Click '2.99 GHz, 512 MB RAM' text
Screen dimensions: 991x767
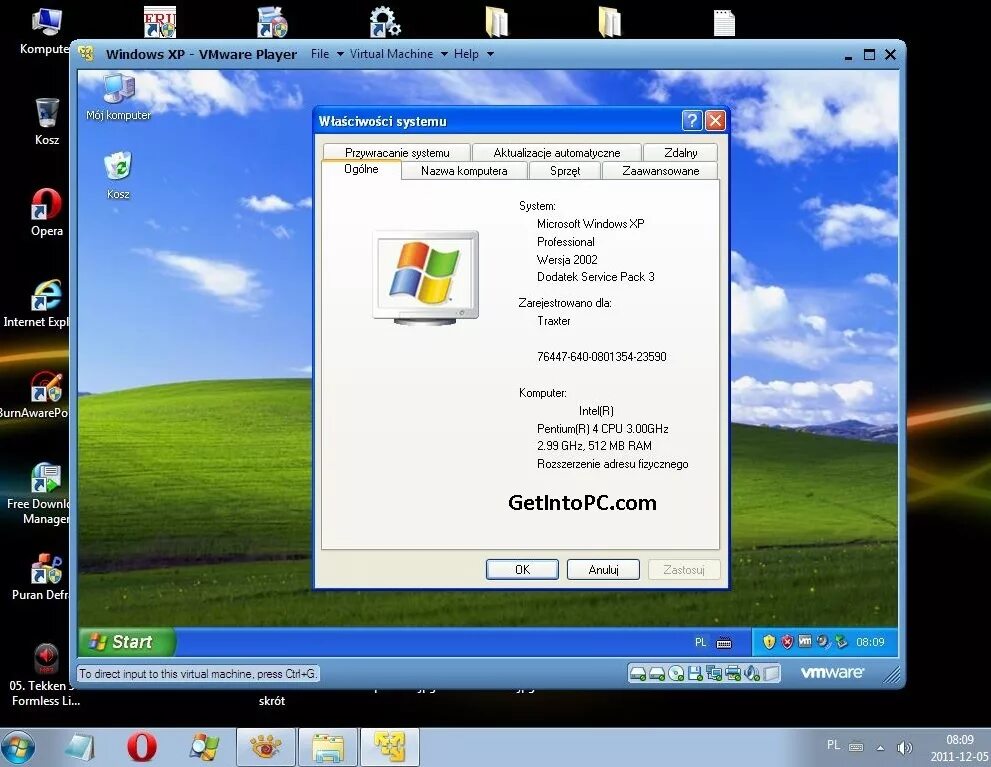coord(594,445)
